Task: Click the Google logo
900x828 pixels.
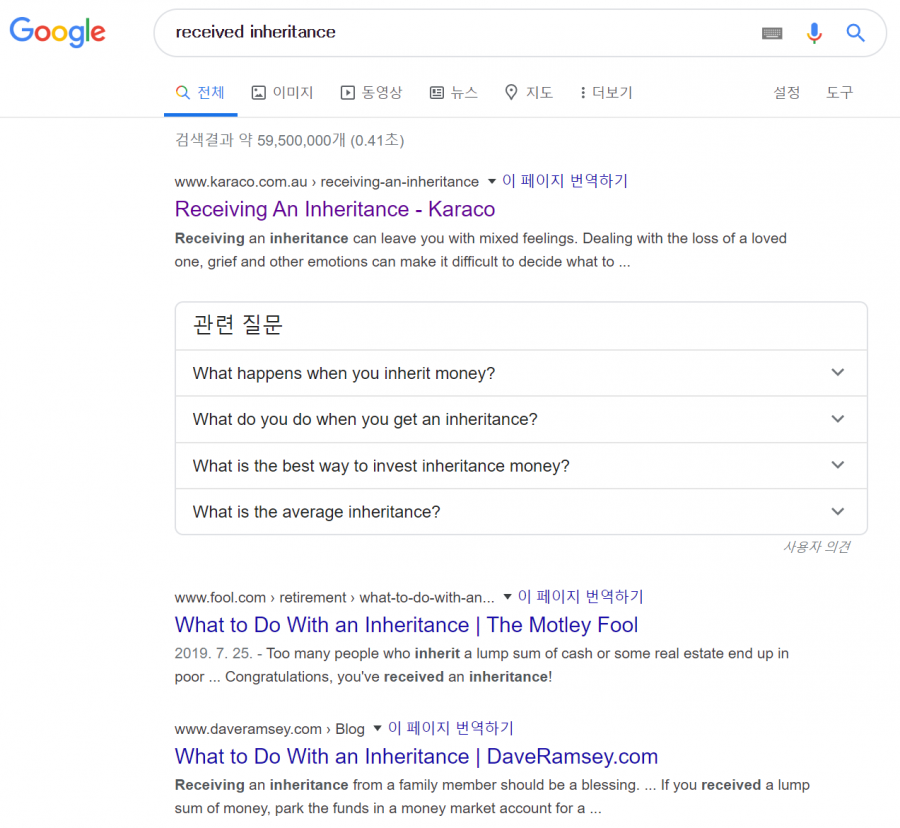Action: [57, 32]
